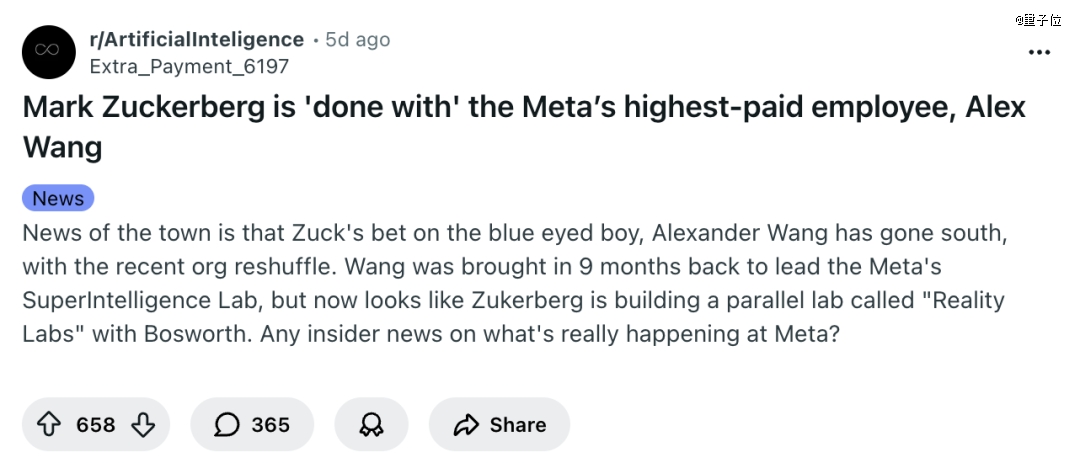Filter by the News flair tag
This screenshot has height=463, width=1080.
click(58, 198)
